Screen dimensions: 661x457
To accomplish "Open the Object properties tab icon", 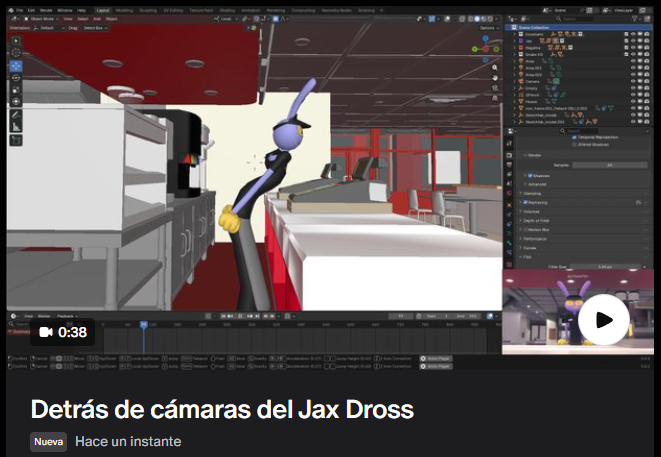I will [509, 205].
